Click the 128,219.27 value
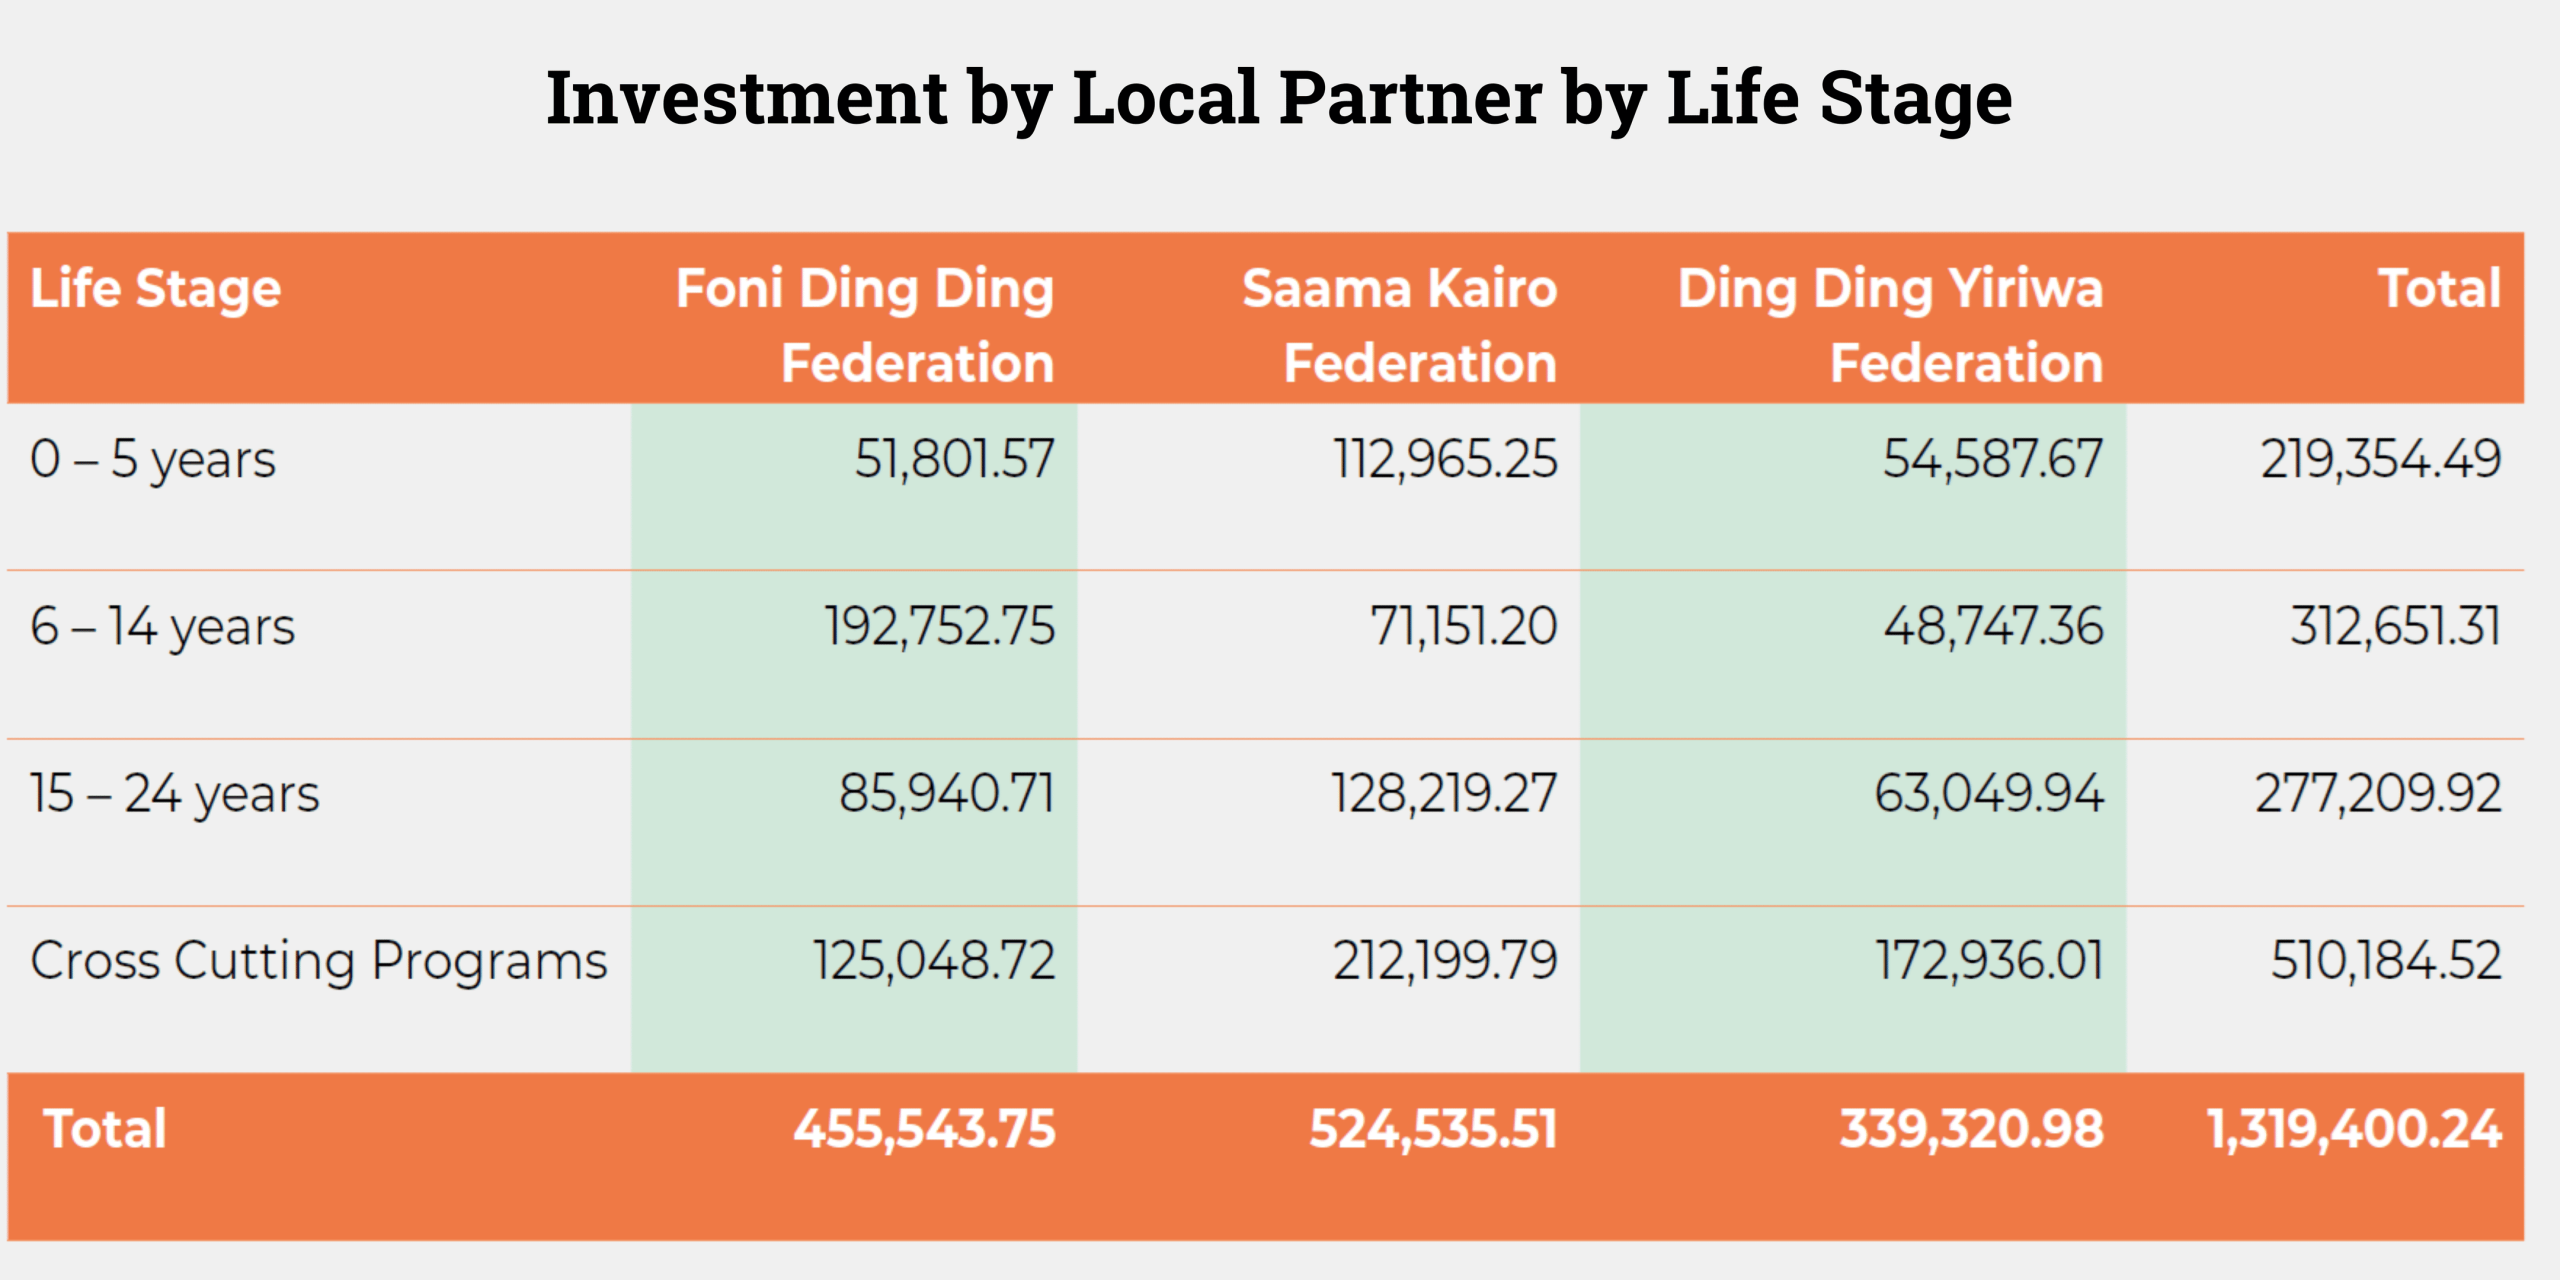Viewport: 2560px width, 1280px height. click(1444, 794)
